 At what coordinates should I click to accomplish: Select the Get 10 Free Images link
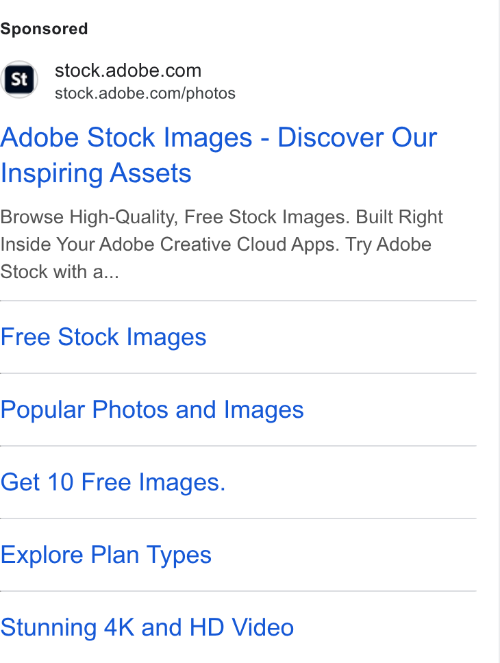tap(113, 482)
